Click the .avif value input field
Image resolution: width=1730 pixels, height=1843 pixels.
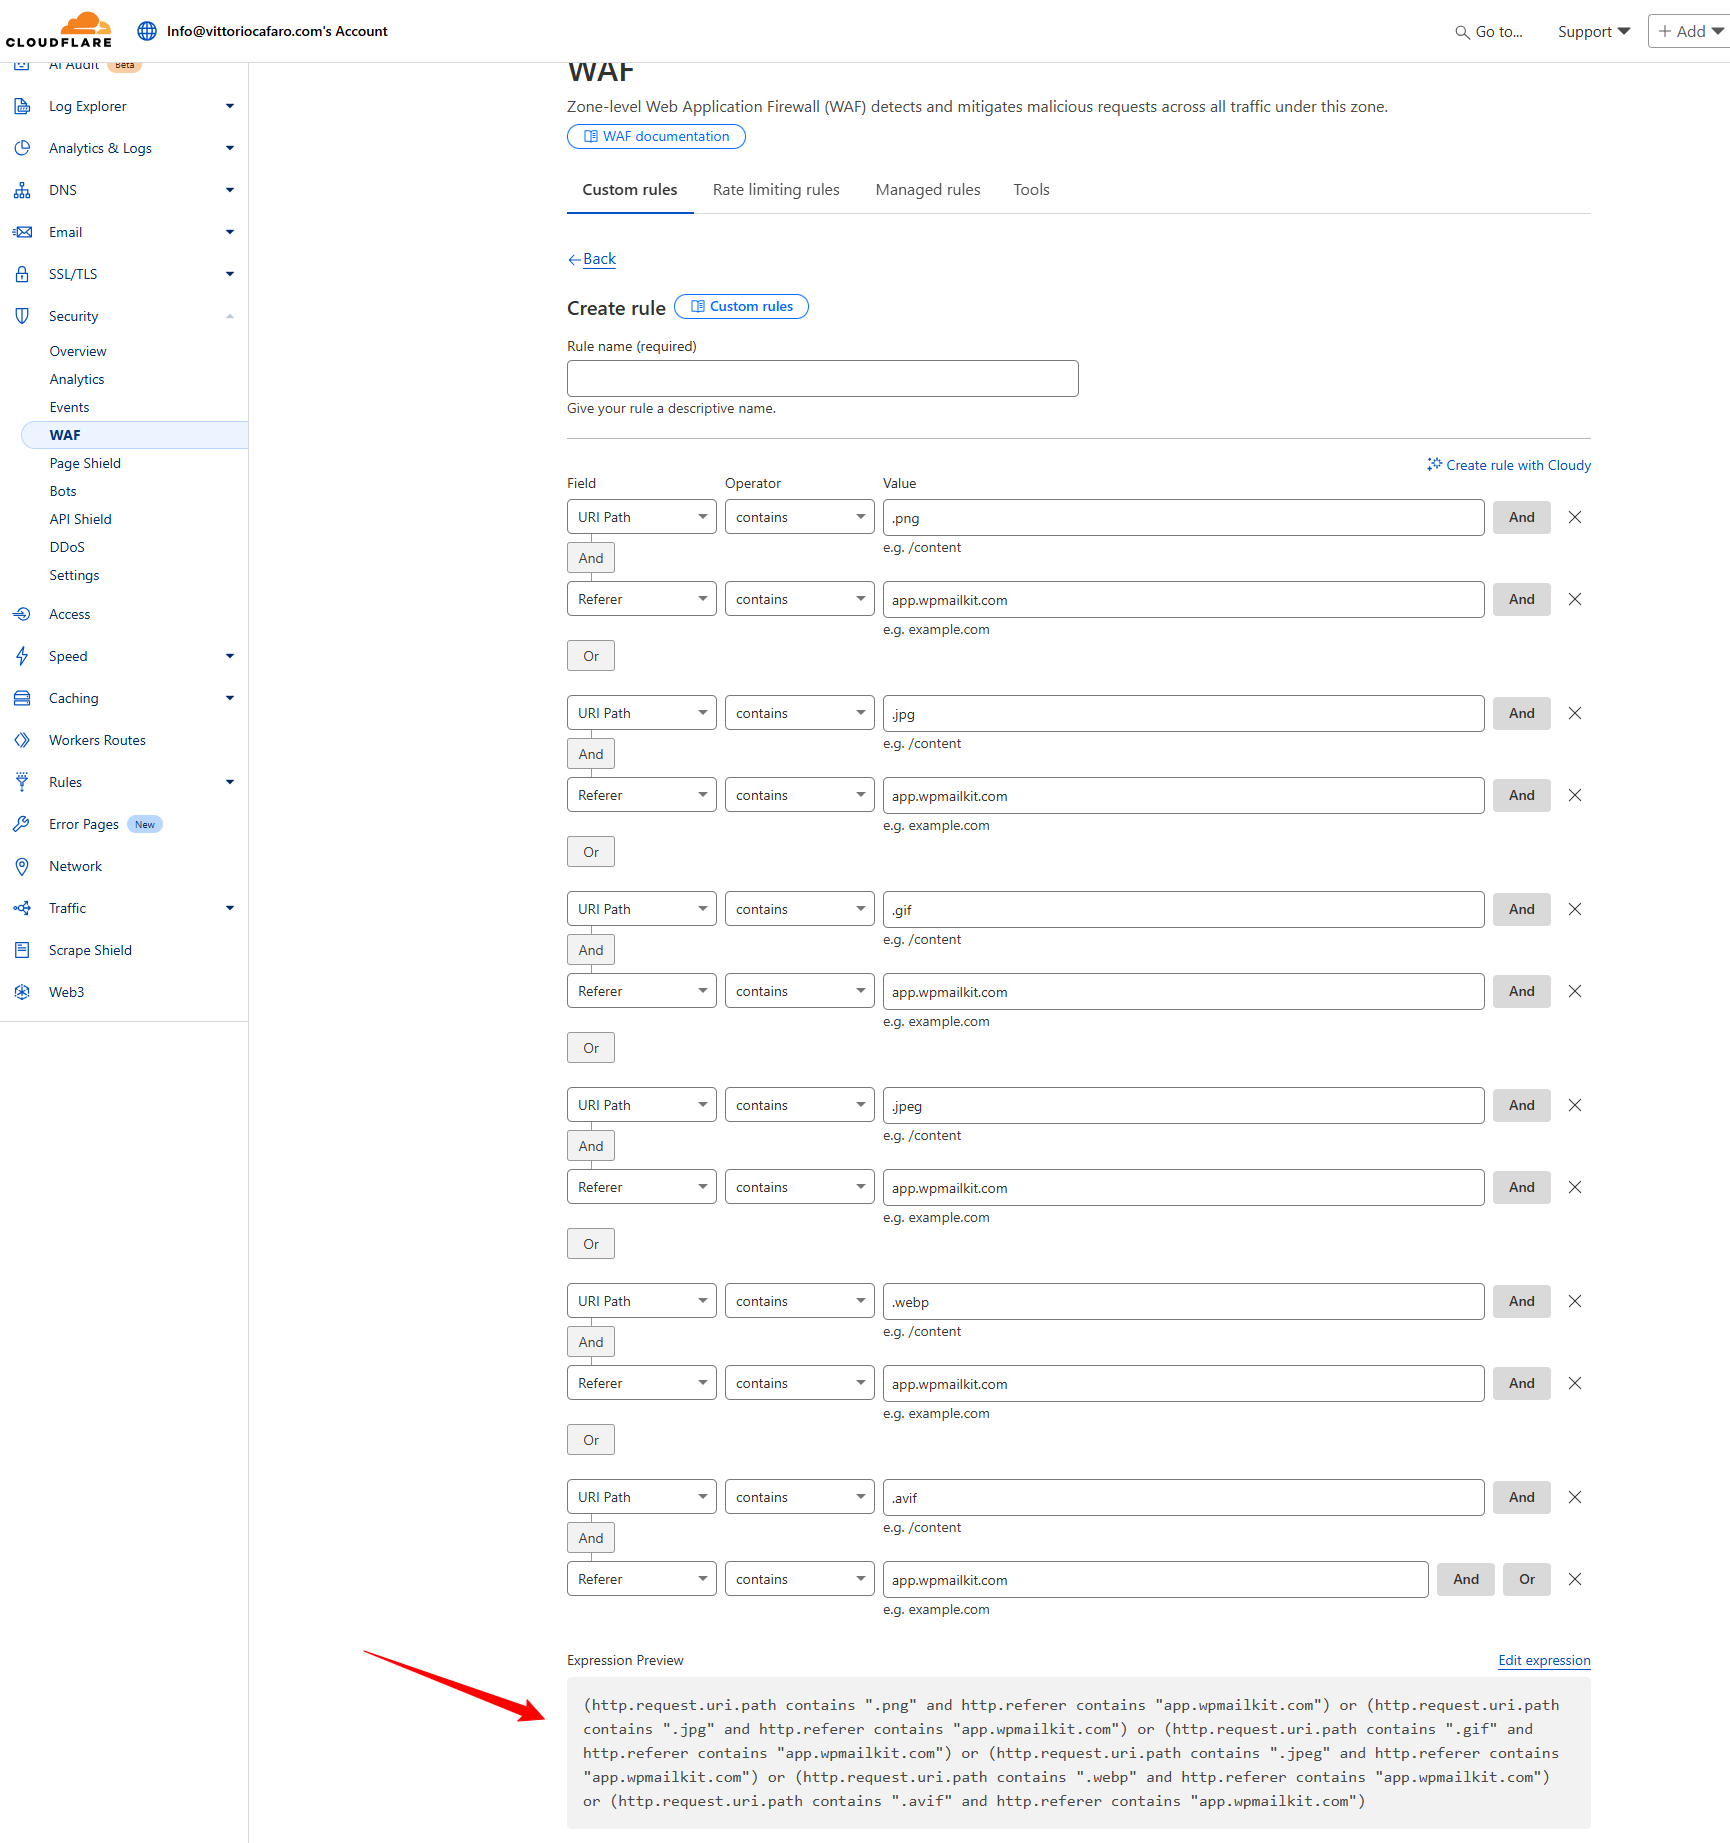point(1183,1497)
